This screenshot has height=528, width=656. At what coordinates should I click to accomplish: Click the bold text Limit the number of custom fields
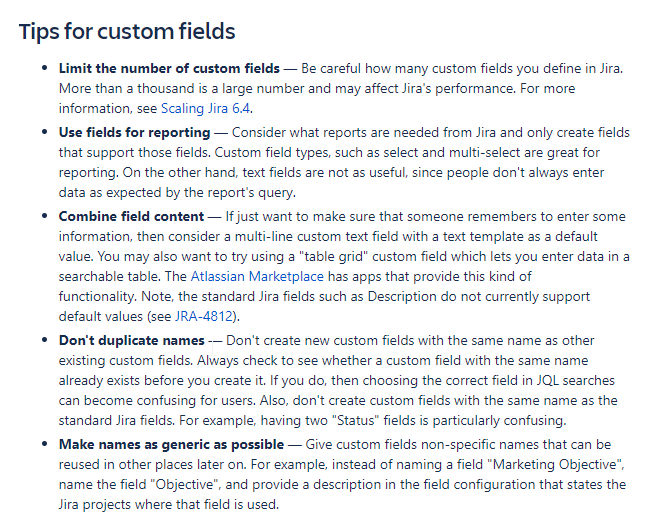click(169, 68)
